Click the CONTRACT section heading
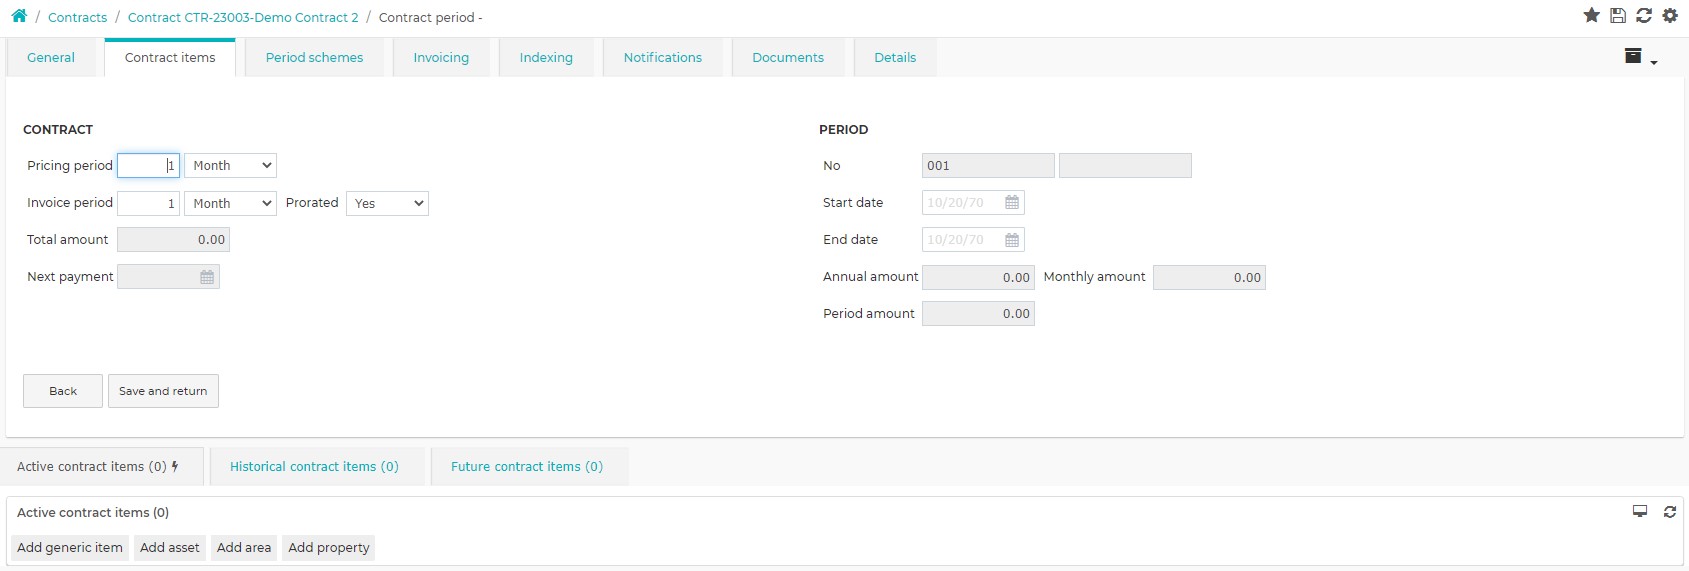The height and width of the screenshot is (571, 1689). point(58,130)
